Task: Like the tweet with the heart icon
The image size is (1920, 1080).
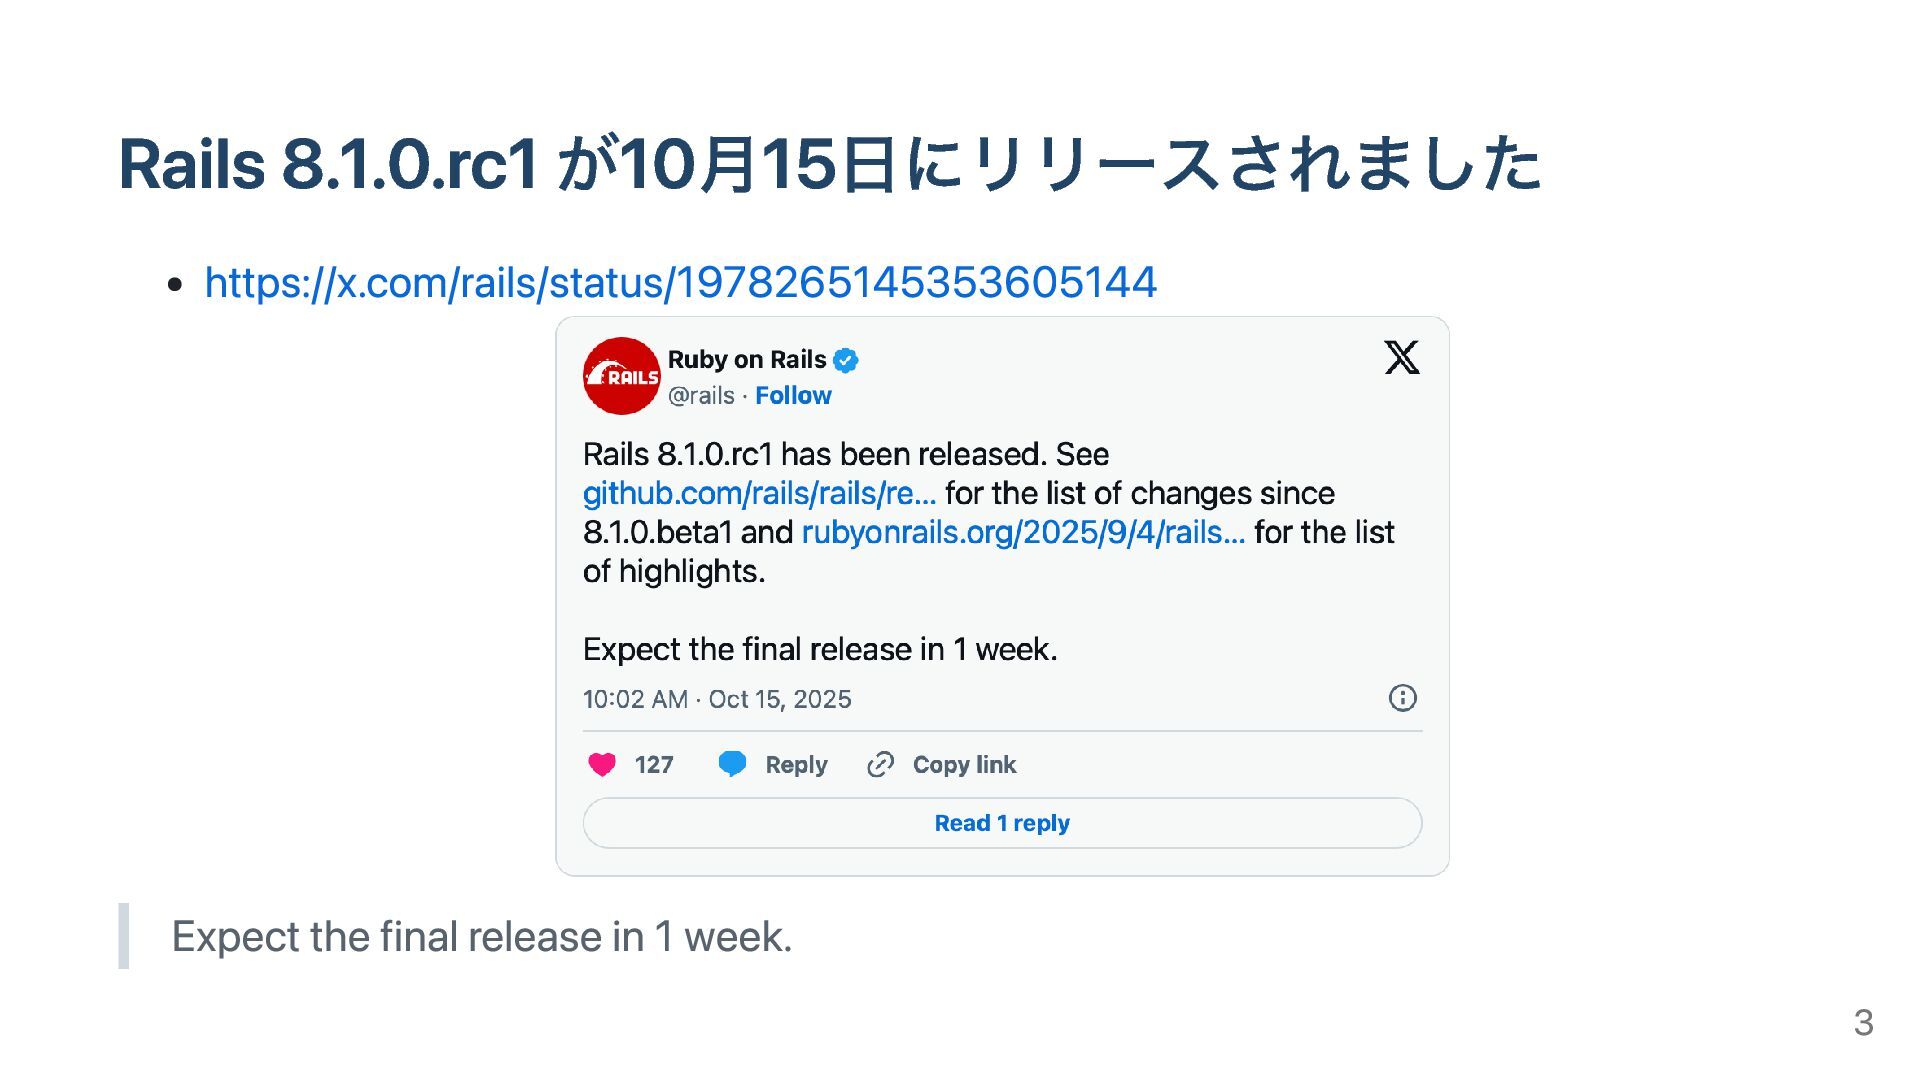Action: [x=602, y=765]
